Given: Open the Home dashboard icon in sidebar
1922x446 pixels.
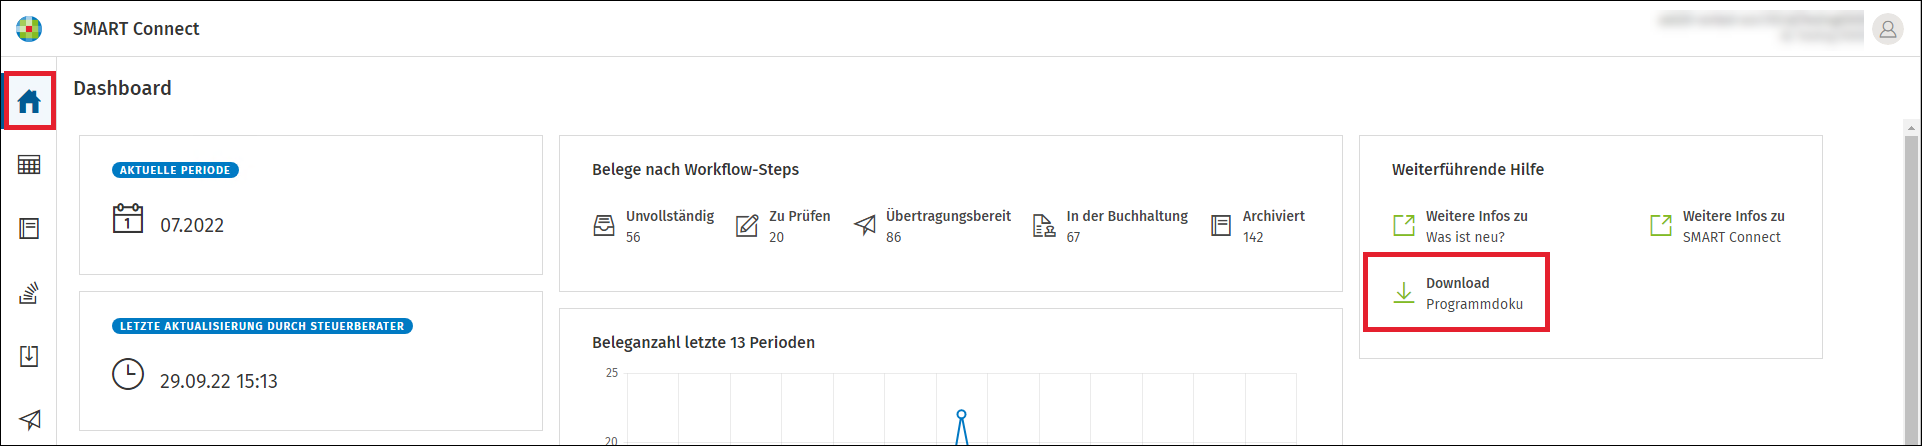Looking at the screenshot, I should pos(29,101).
